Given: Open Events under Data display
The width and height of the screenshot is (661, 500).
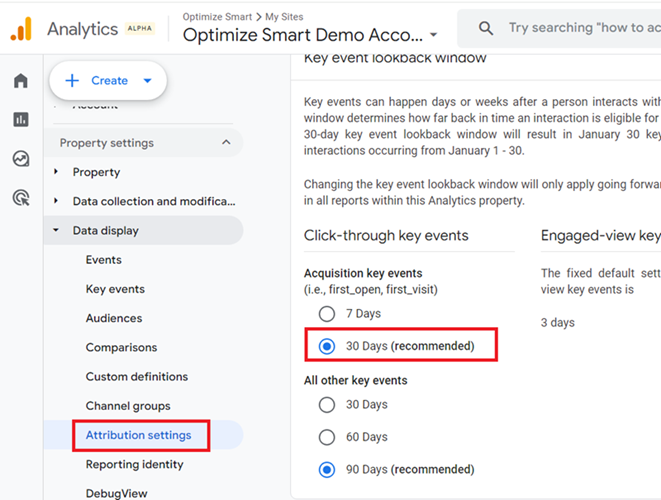Looking at the screenshot, I should point(104,260).
